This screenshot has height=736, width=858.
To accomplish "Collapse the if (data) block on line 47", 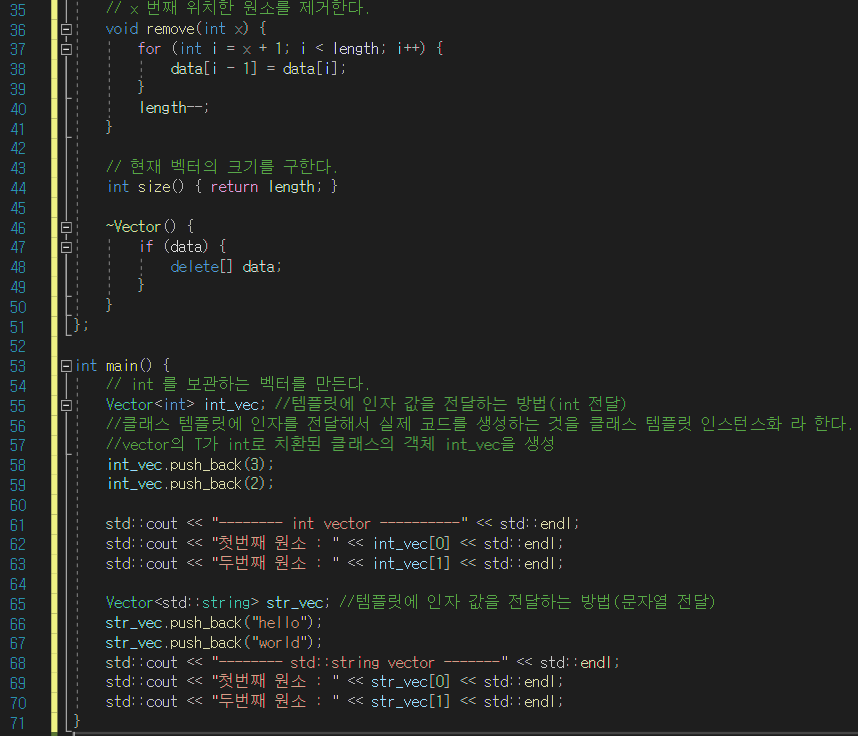I will [66, 247].
